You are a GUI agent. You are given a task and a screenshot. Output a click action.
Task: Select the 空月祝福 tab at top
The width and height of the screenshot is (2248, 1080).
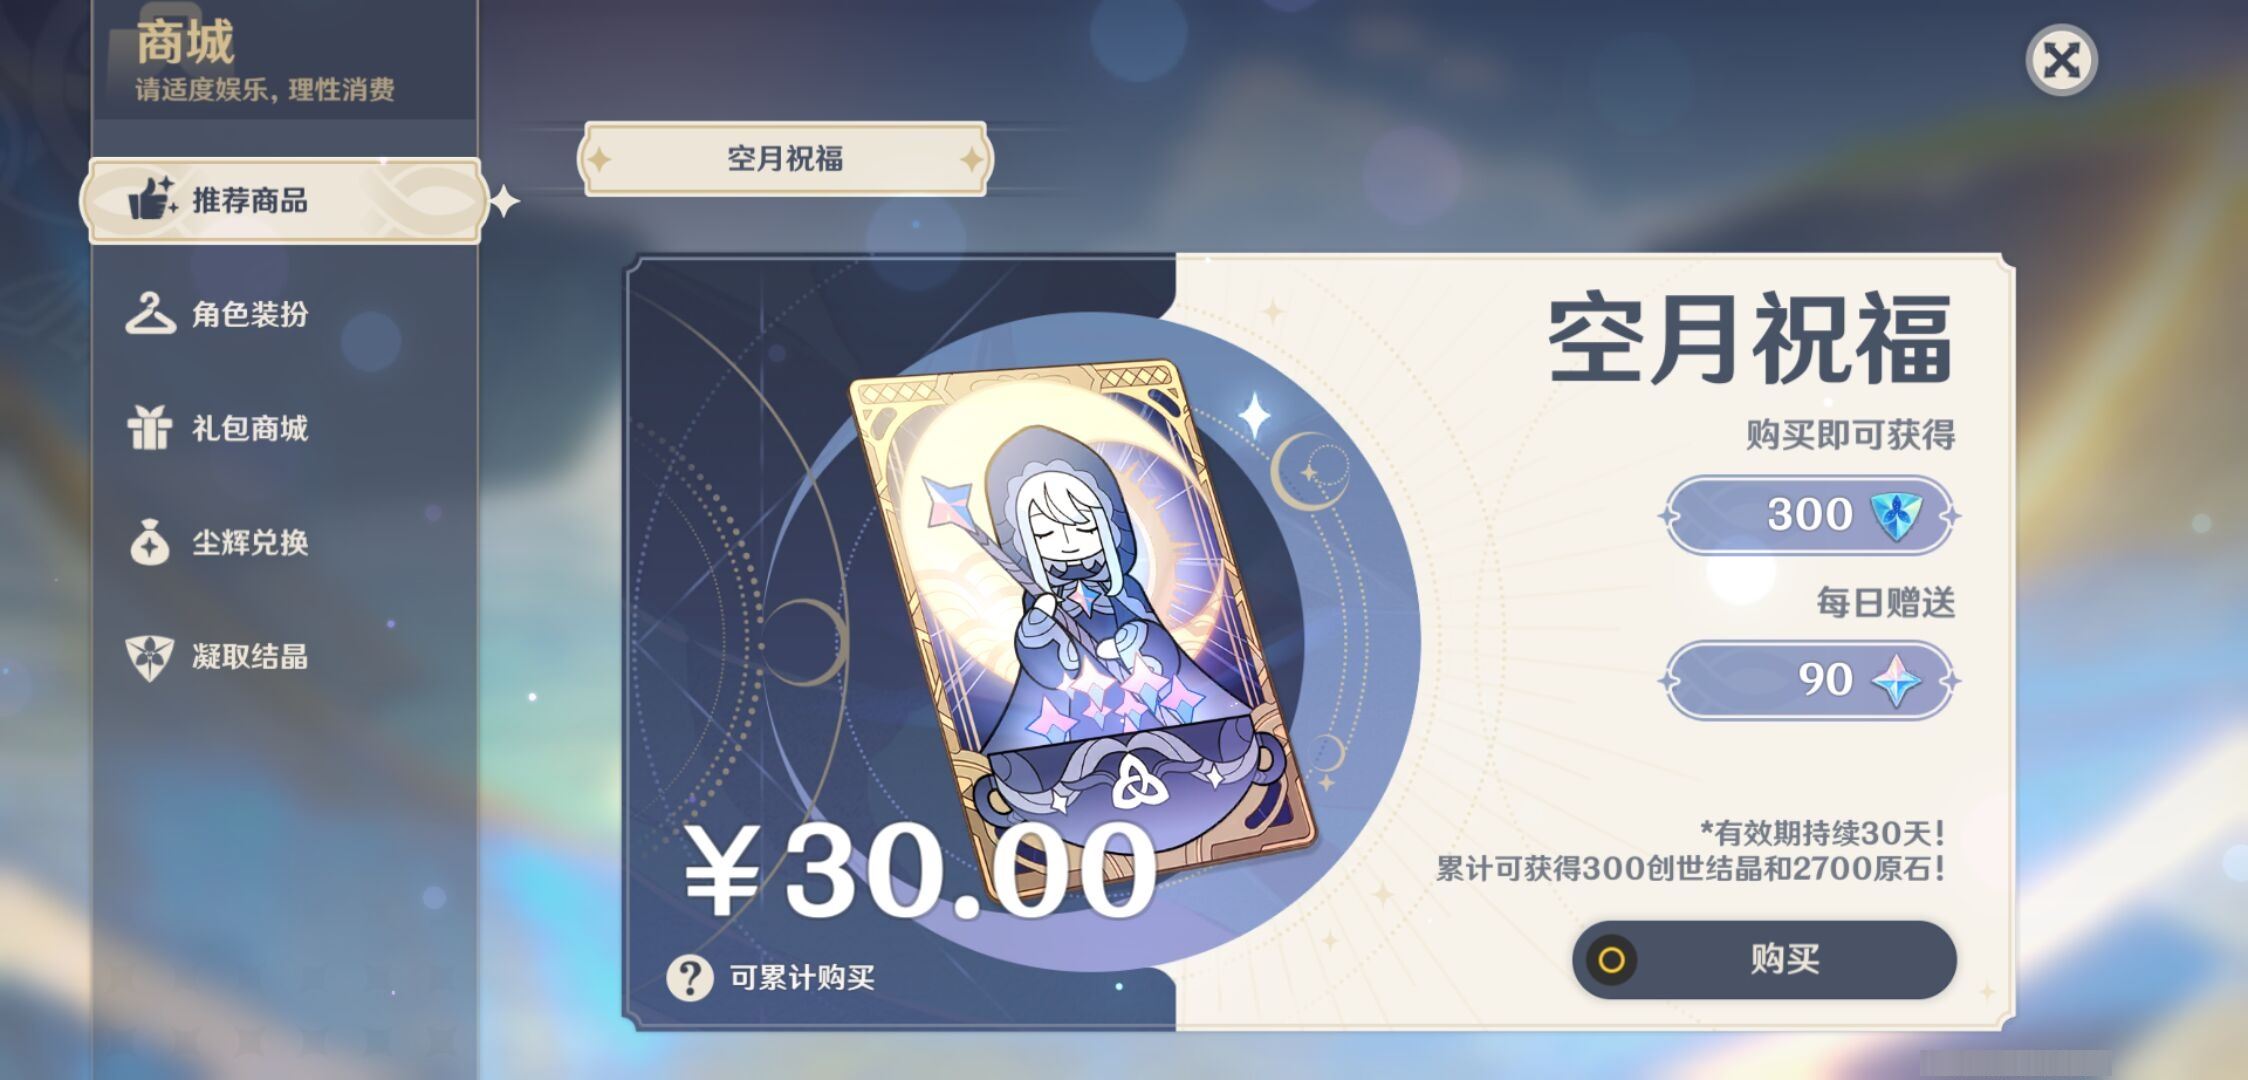point(785,159)
